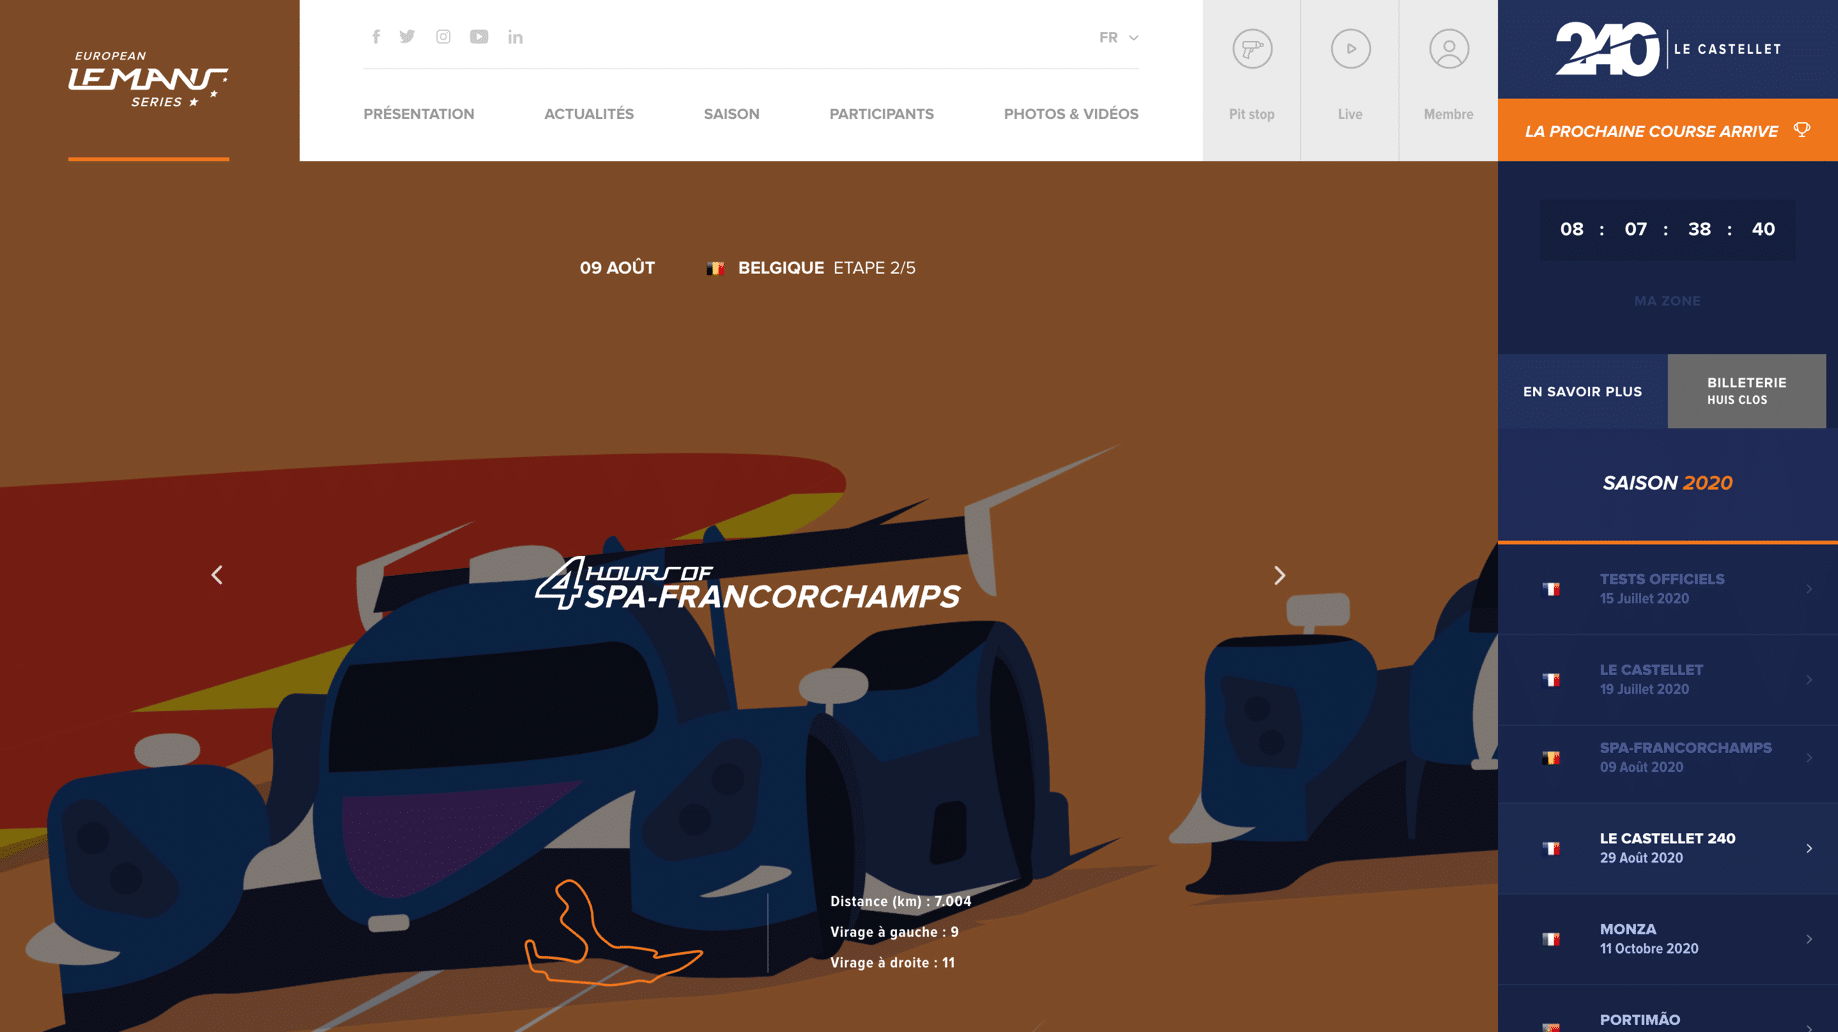
Task: Open the Pit stop section
Action: pyautogui.click(x=1251, y=80)
